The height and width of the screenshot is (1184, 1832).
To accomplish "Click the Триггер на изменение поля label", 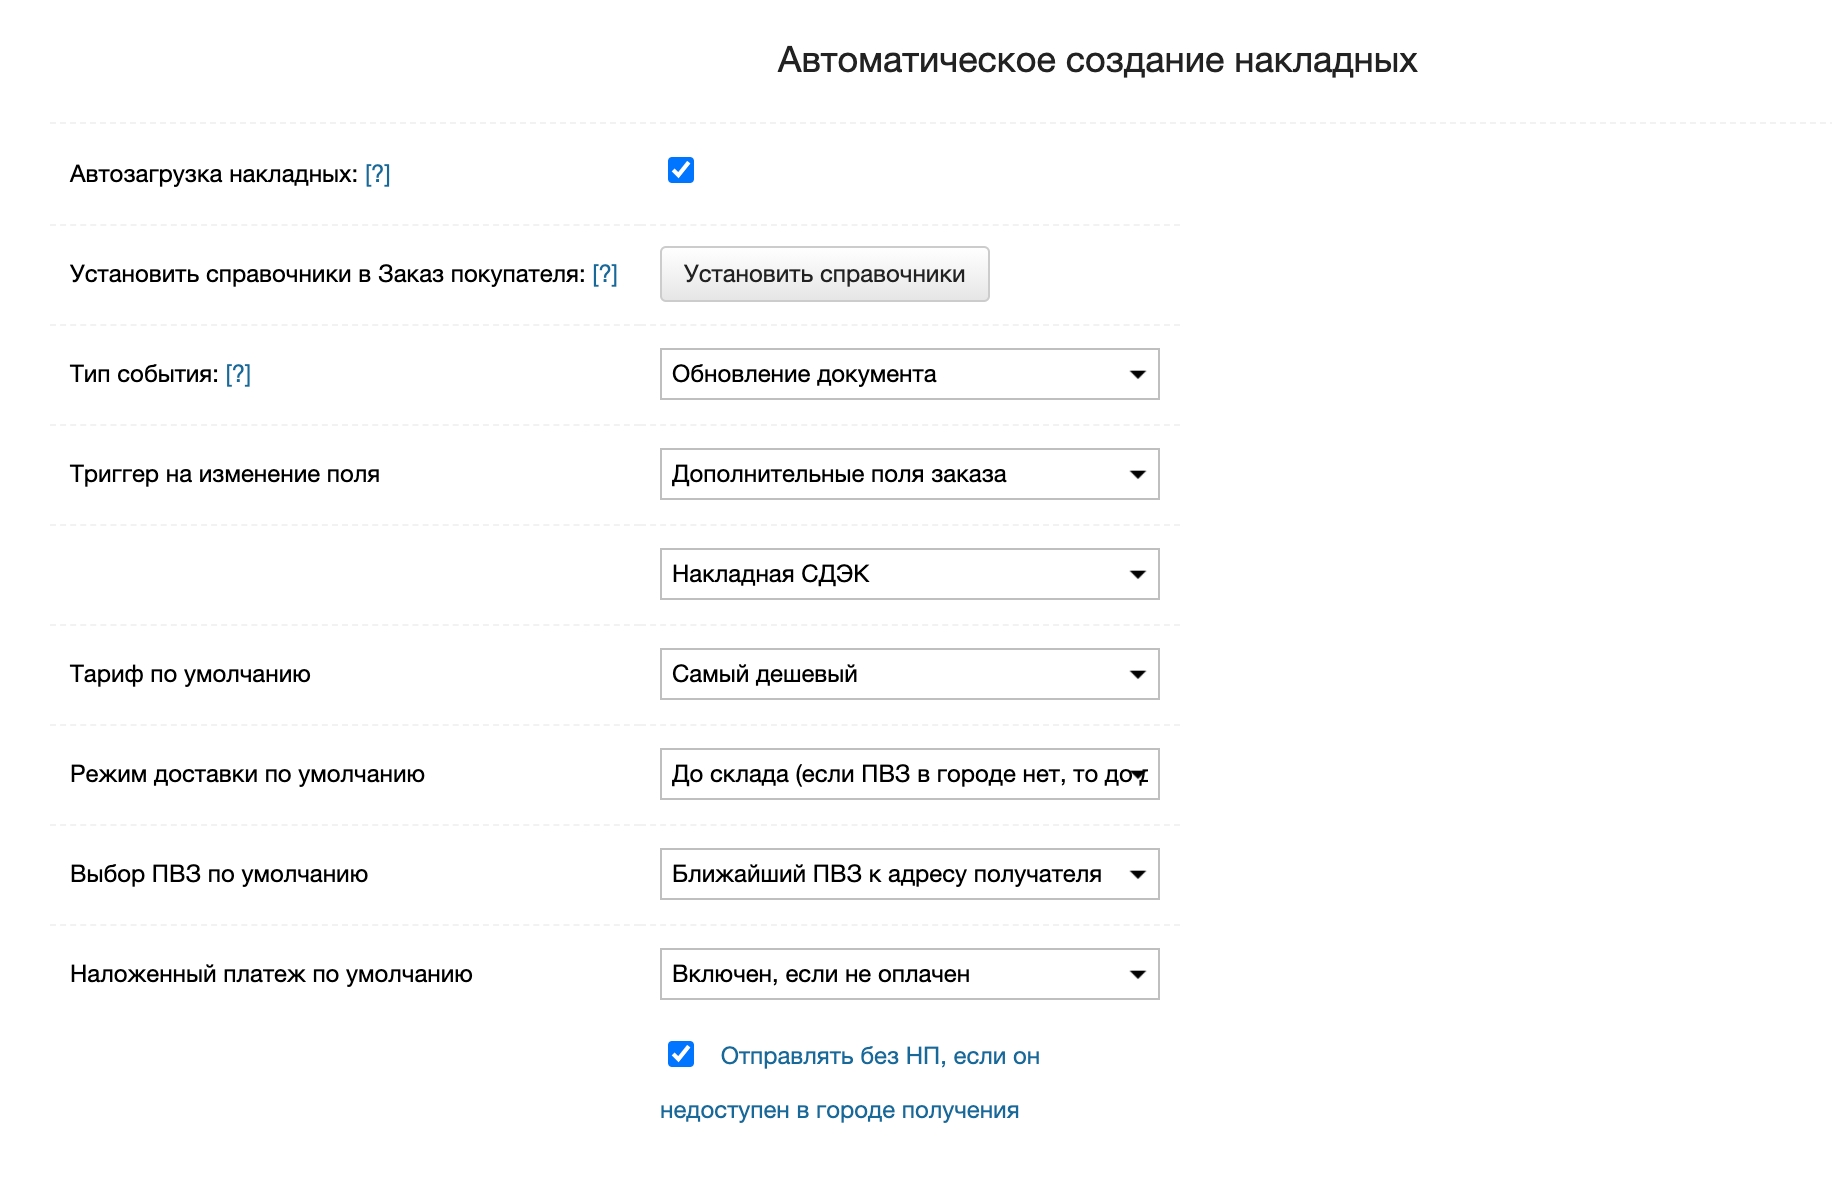I will (225, 474).
